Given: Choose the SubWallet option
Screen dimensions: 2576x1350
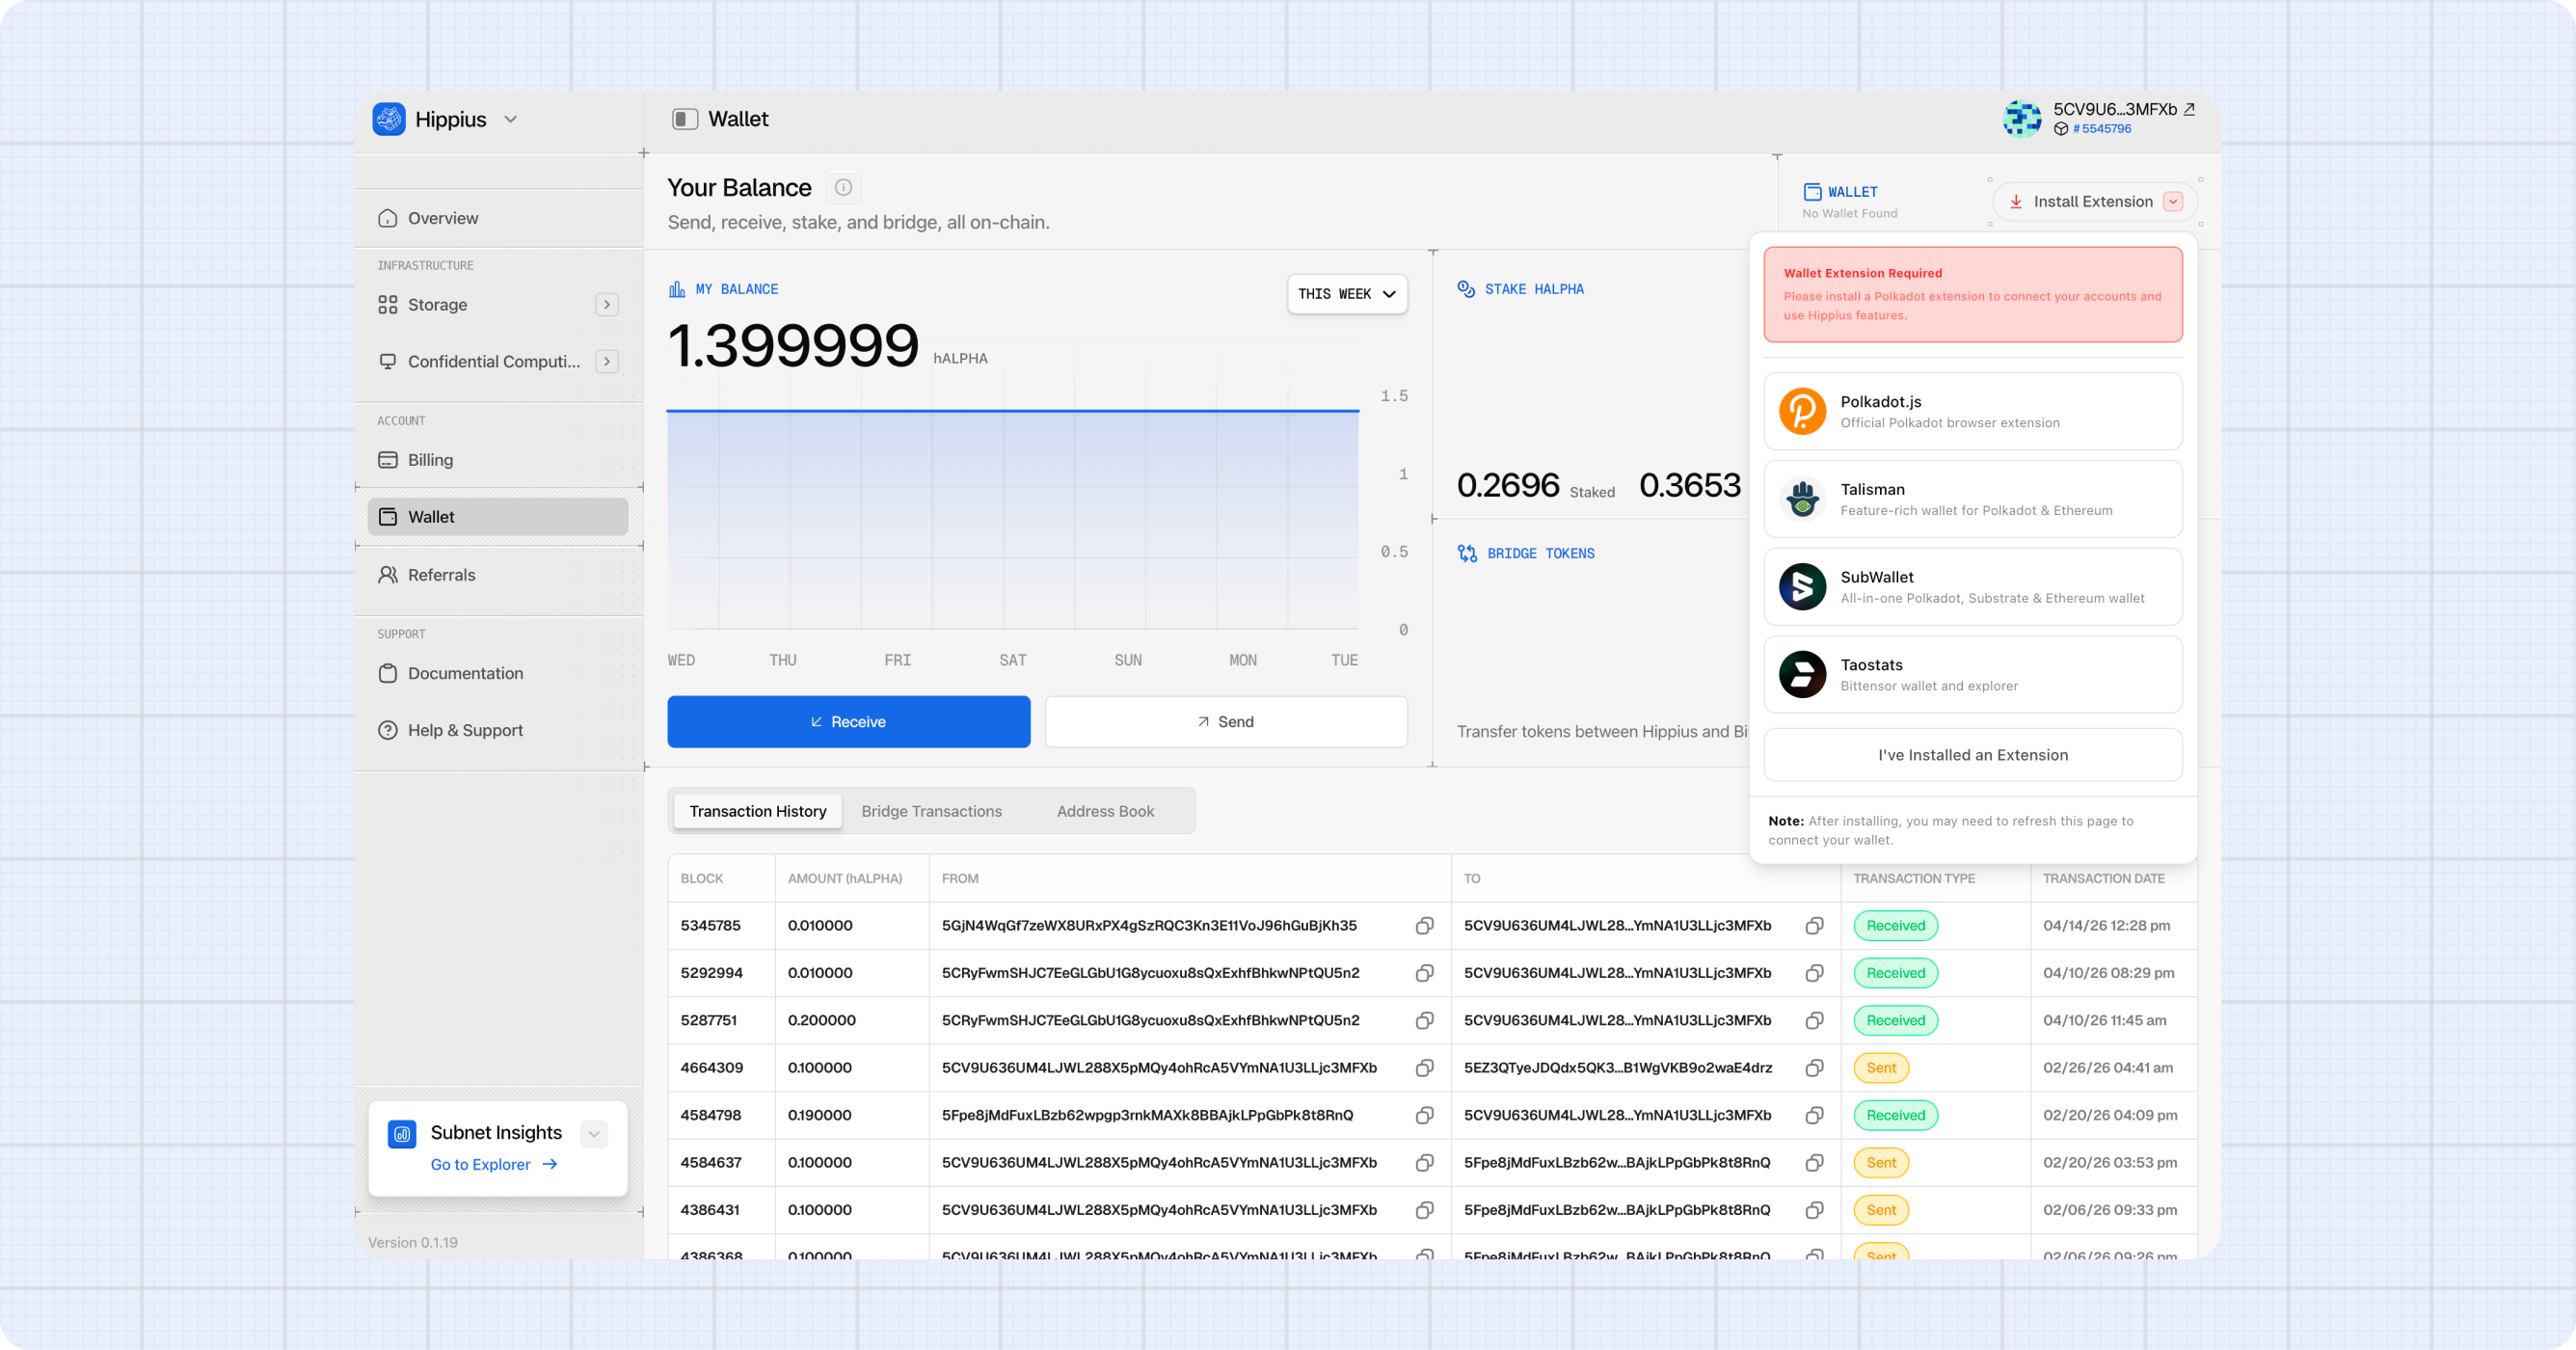Looking at the screenshot, I should tap(1973, 587).
